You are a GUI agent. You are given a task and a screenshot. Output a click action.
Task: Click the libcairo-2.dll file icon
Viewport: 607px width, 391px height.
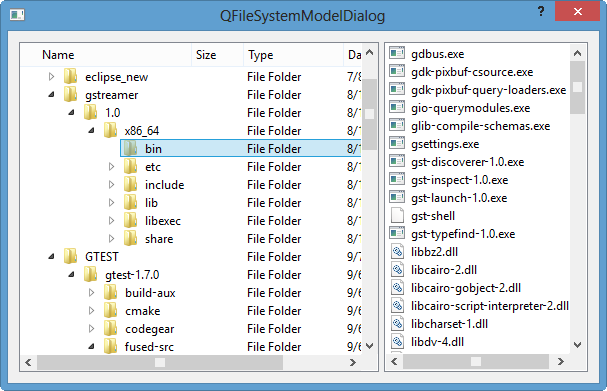click(x=397, y=269)
